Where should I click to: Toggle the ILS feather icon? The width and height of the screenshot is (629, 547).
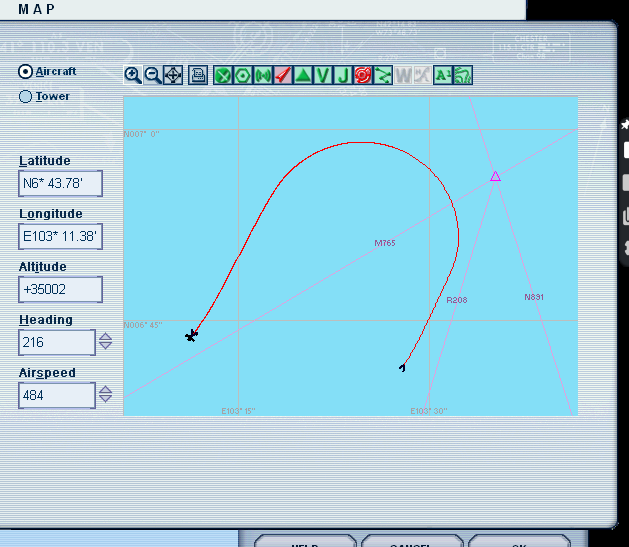tap(283, 75)
